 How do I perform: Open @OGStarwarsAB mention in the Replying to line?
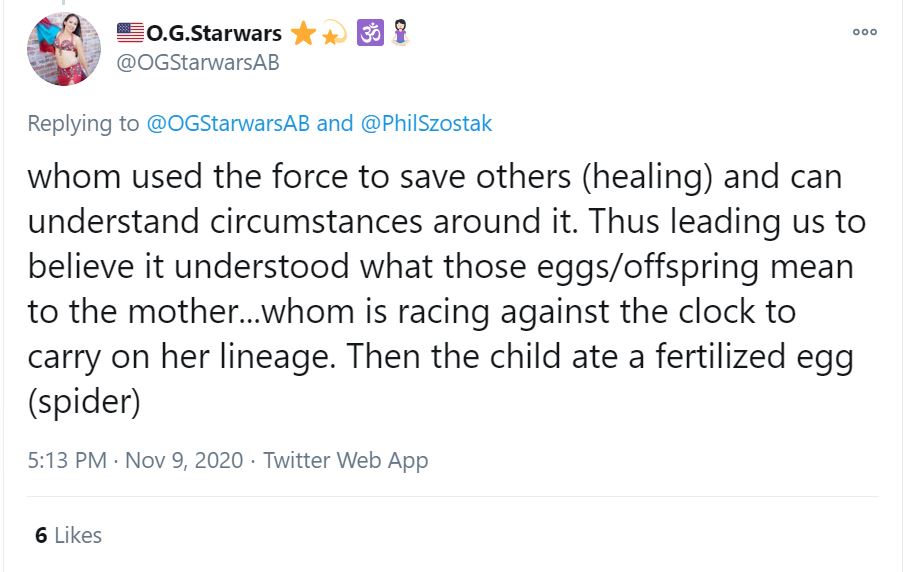coord(228,123)
